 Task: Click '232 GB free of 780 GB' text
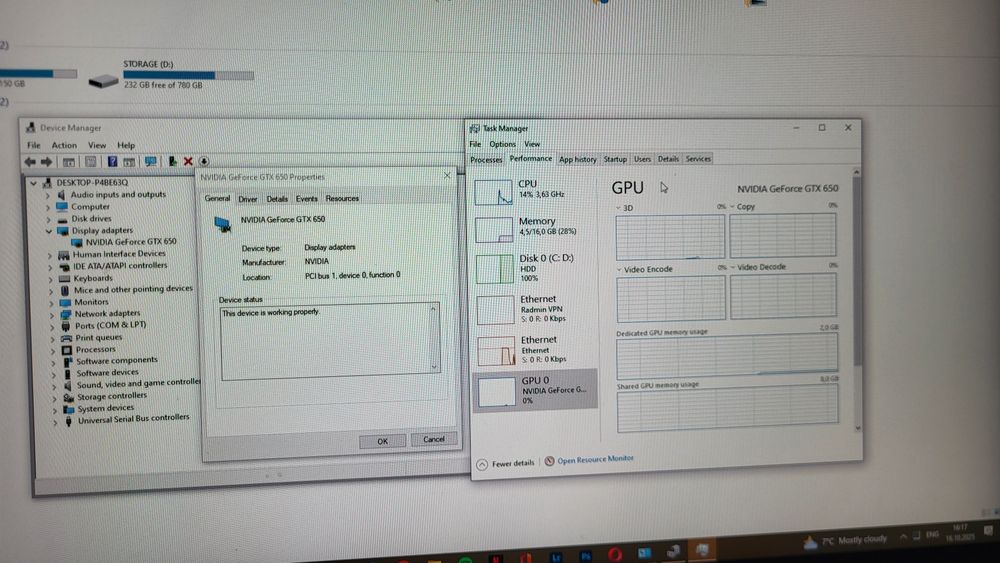click(x=163, y=85)
